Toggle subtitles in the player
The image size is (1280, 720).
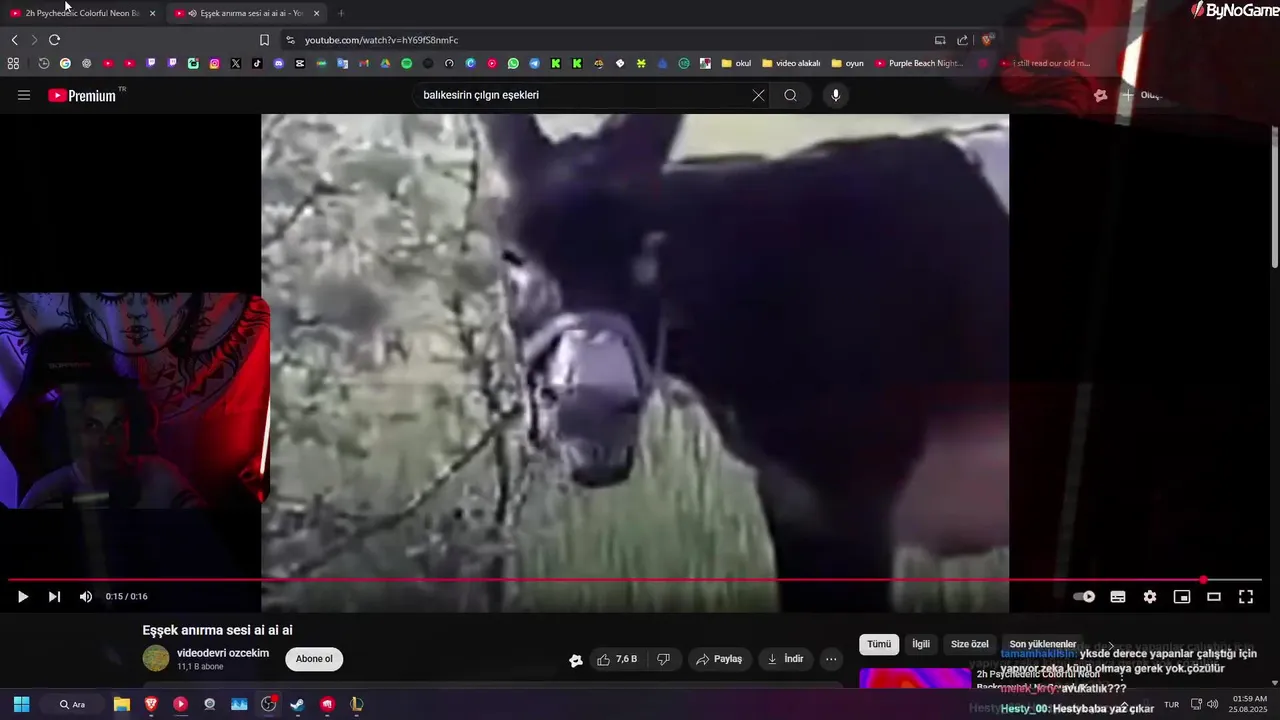click(x=1118, y=597)
